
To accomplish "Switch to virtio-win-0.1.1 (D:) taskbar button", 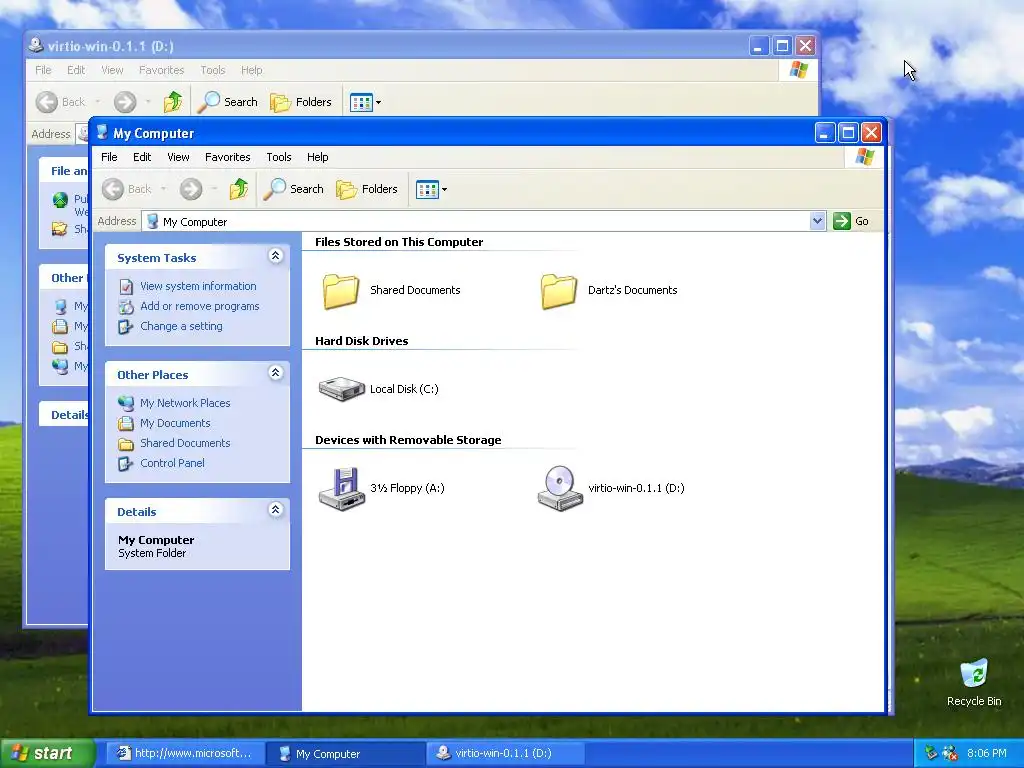I will pos(505,754).
